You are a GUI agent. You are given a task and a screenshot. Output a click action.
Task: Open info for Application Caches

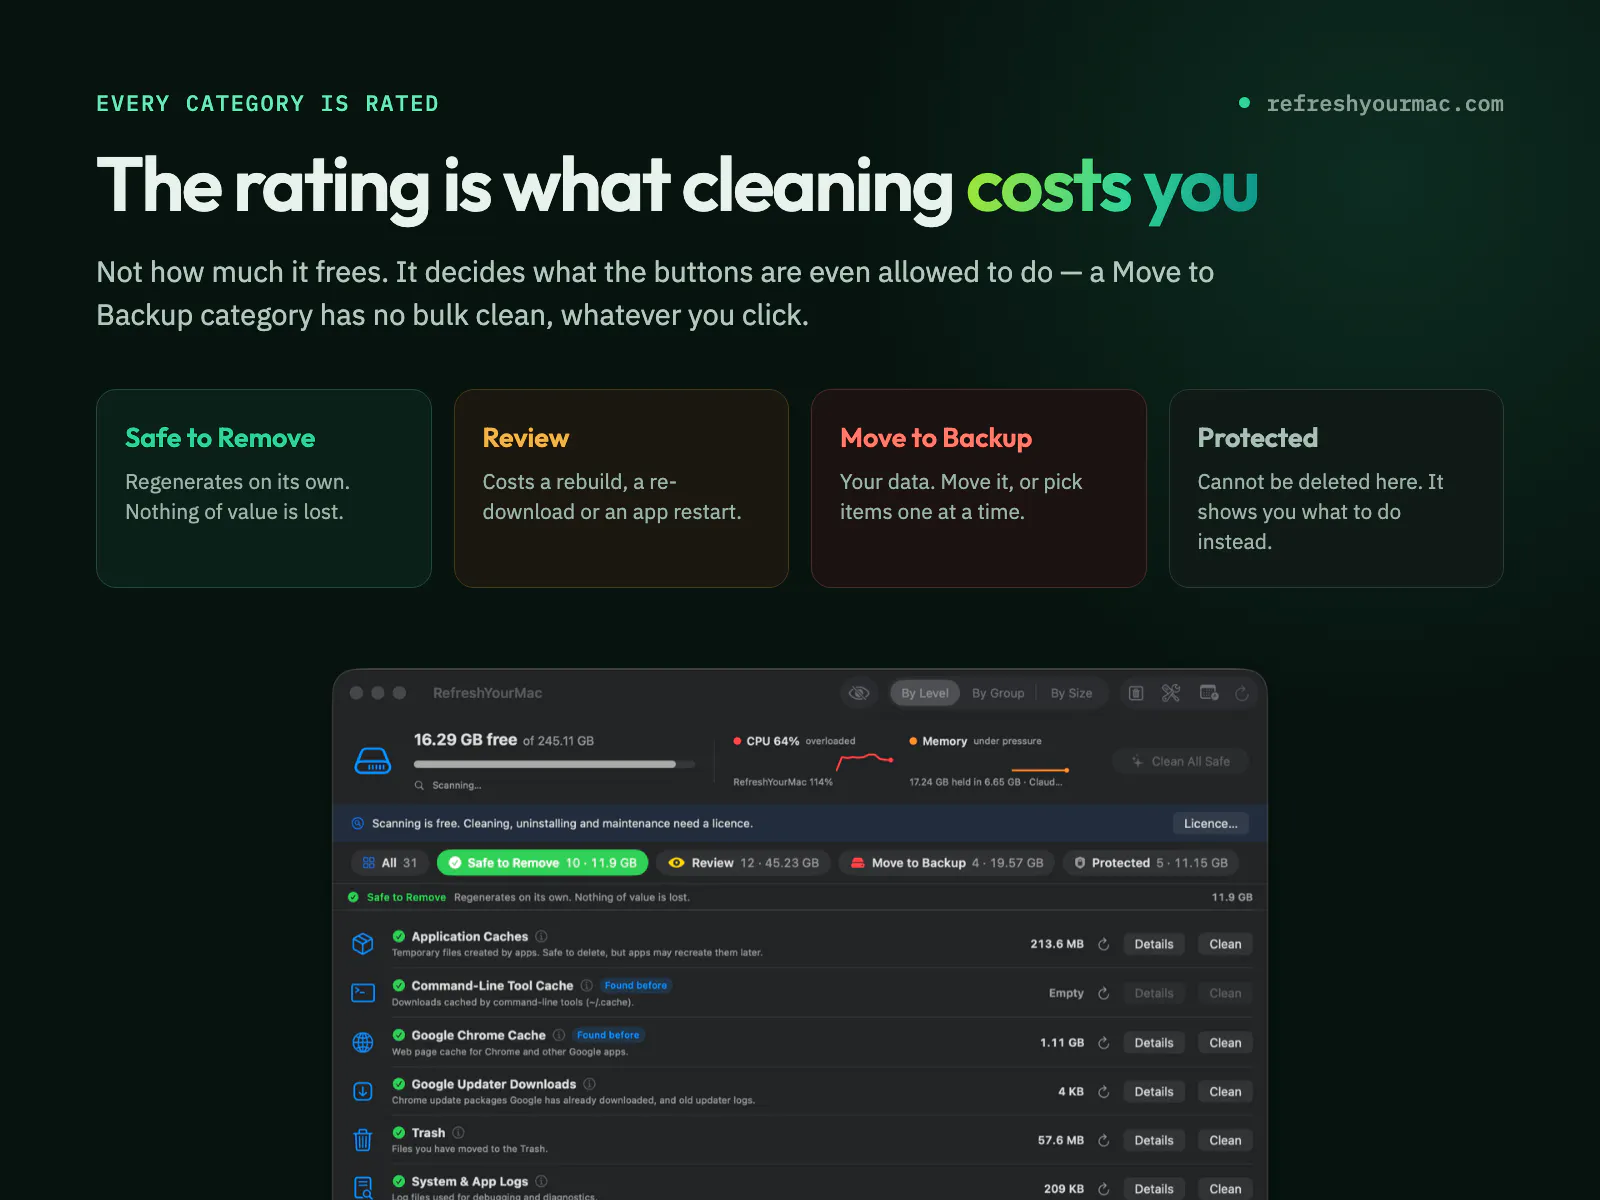click(x=541, y=936)
